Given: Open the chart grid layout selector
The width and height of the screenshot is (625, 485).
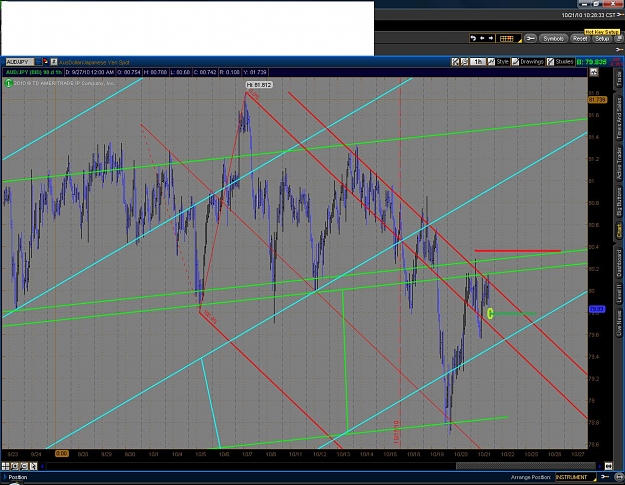Looking at the screenshot, I should pos(509,39).
